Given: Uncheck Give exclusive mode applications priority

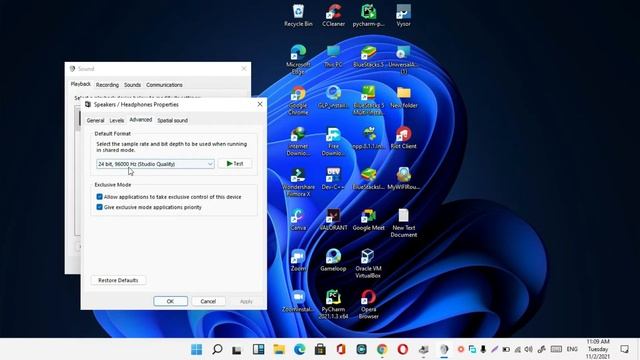Looking at the screenshot, I should click(99, 207).
